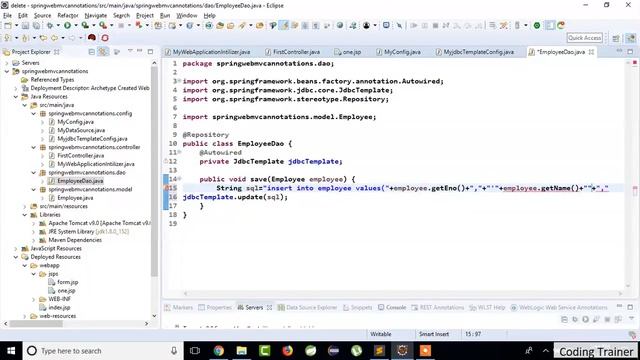Screen dimensions: 640x360
Task: Open the Run button dropdown arrow
Action: point(75,26)
